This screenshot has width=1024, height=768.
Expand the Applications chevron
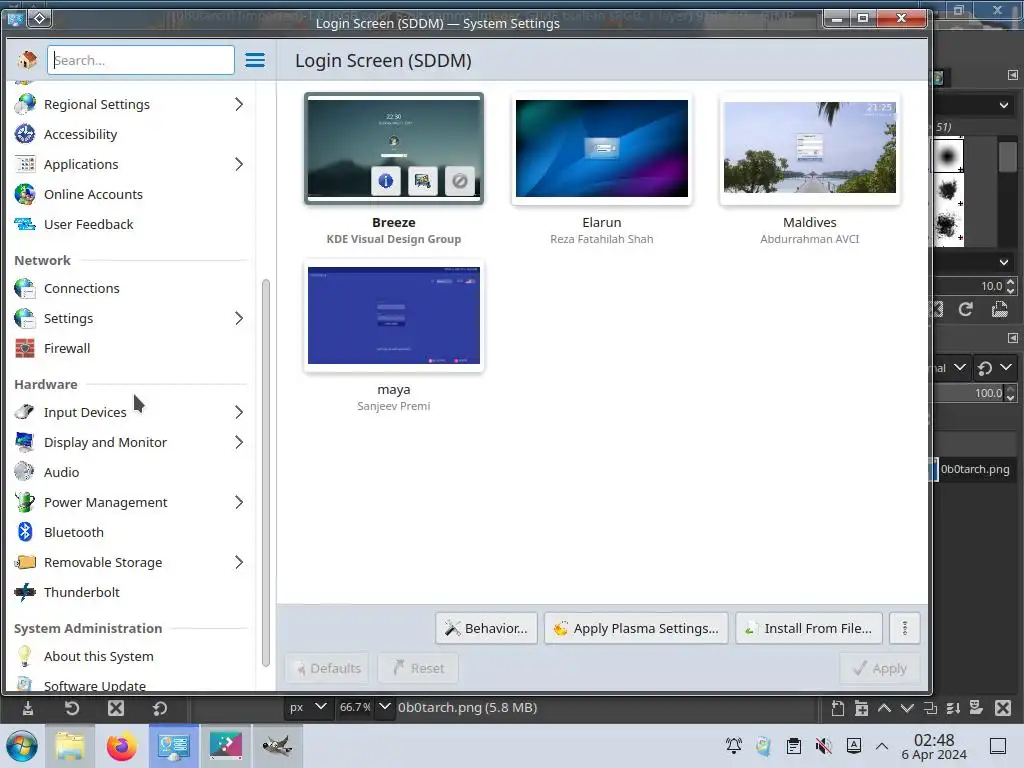[239, 165]
